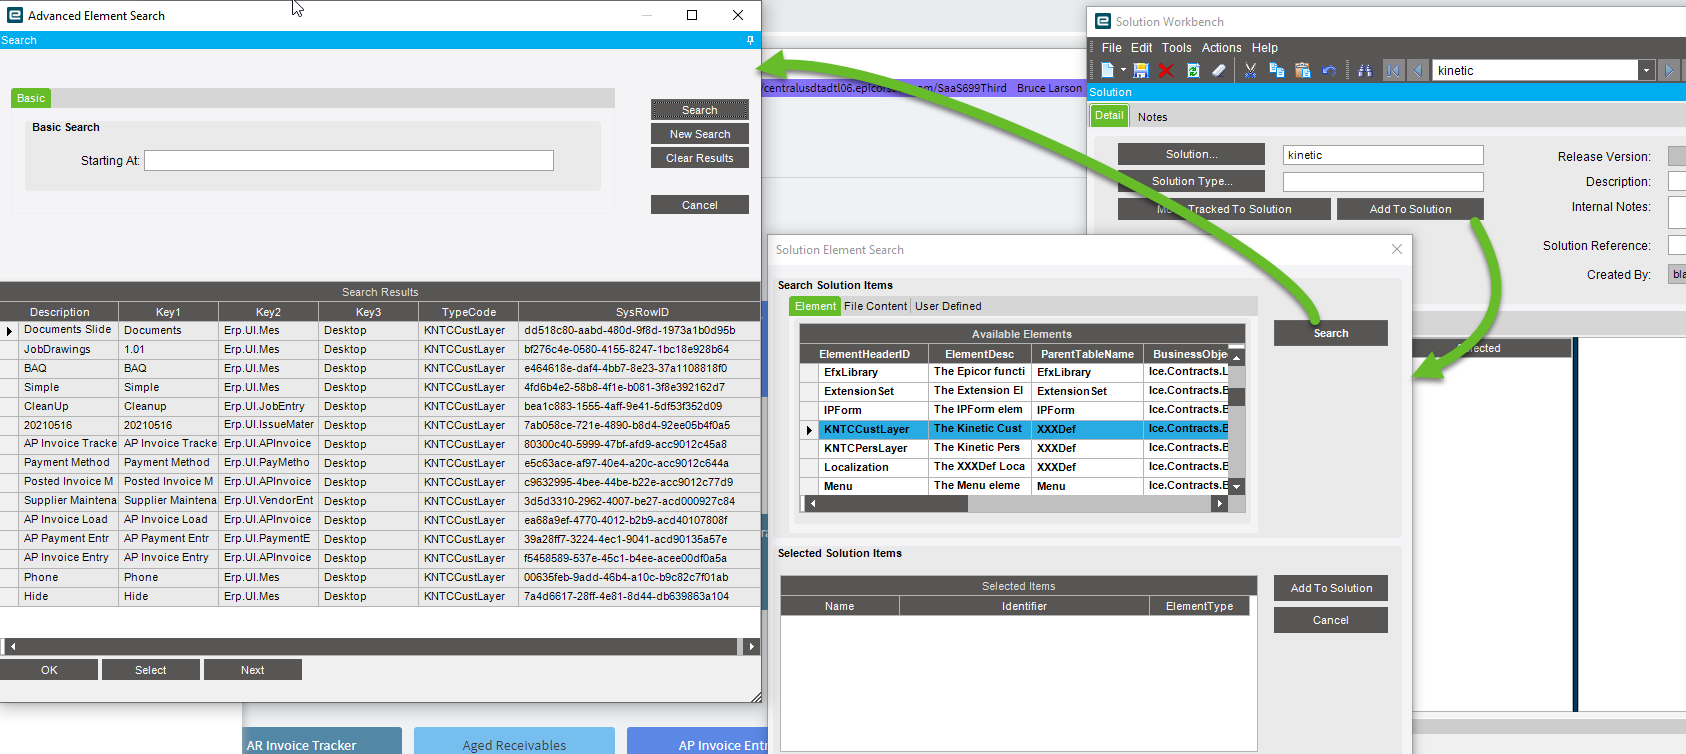
Task: Click the TypeCode column header
Action: [468, 312]
